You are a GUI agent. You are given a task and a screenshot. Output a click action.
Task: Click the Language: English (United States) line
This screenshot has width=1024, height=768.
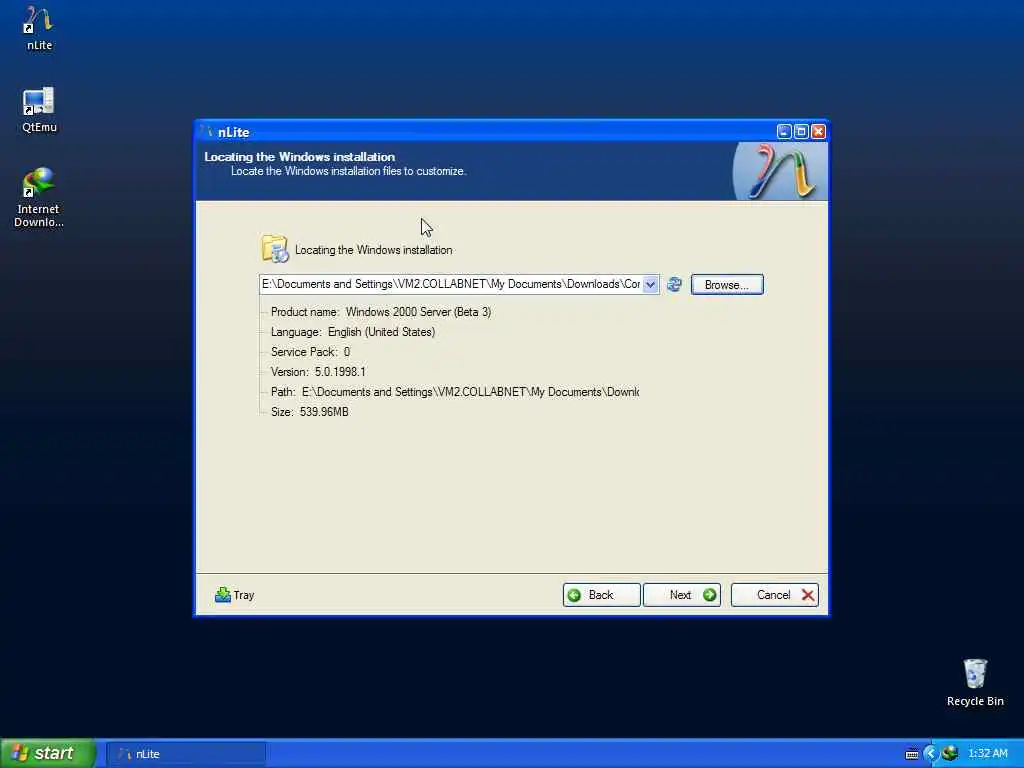(353, 332)
